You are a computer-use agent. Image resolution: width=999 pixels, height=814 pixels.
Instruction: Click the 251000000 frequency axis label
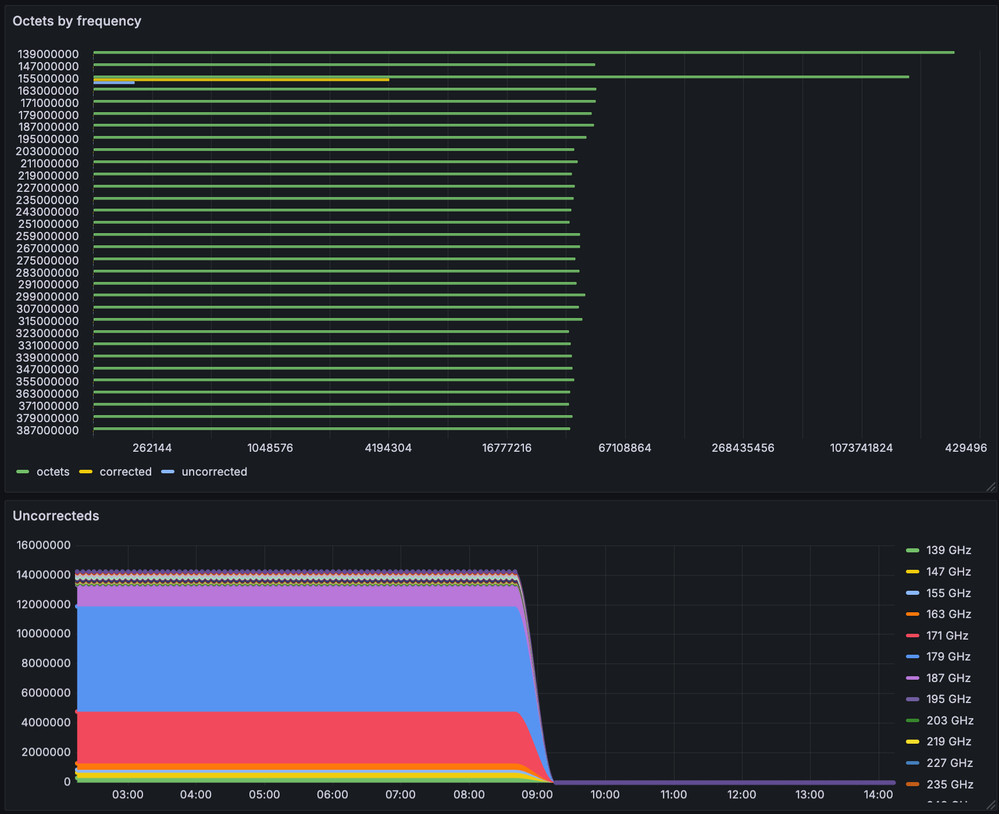point(48,224)
